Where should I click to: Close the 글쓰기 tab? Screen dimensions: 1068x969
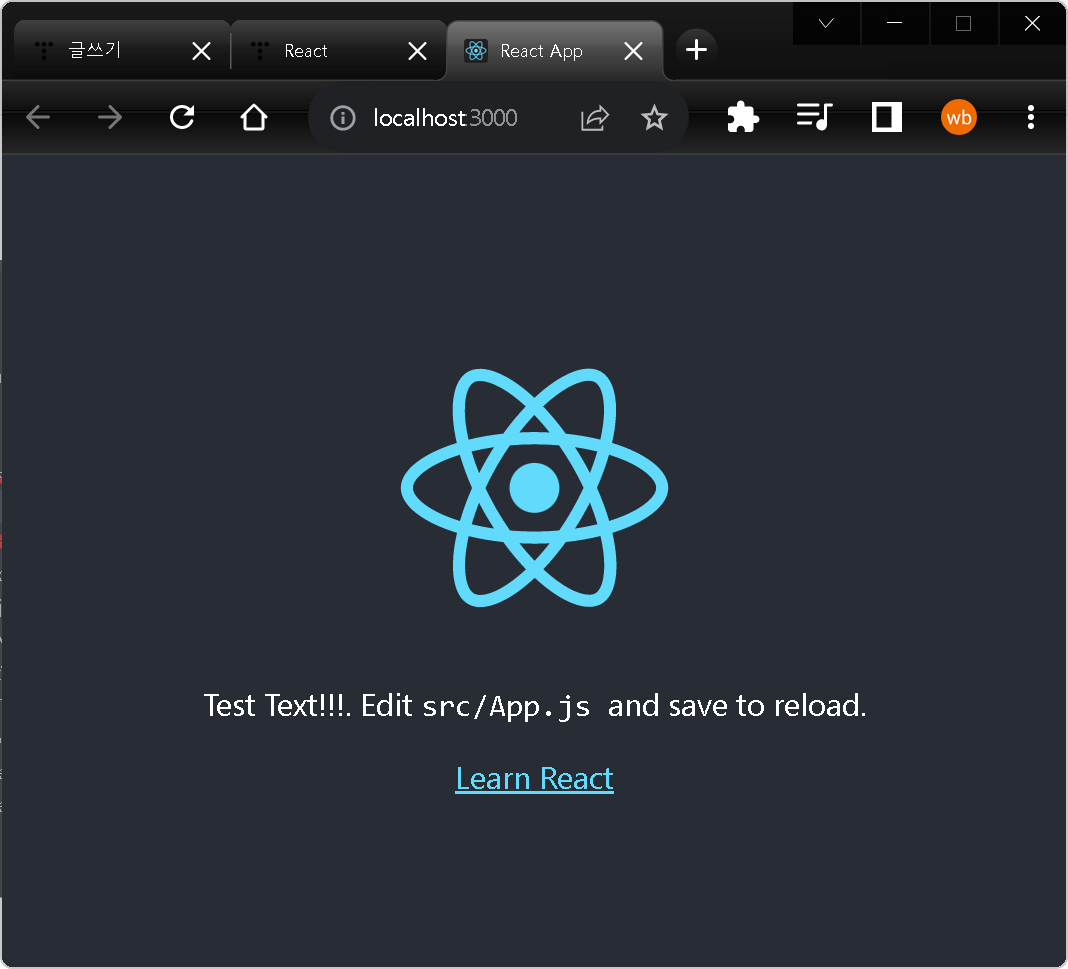click(202, 51)
